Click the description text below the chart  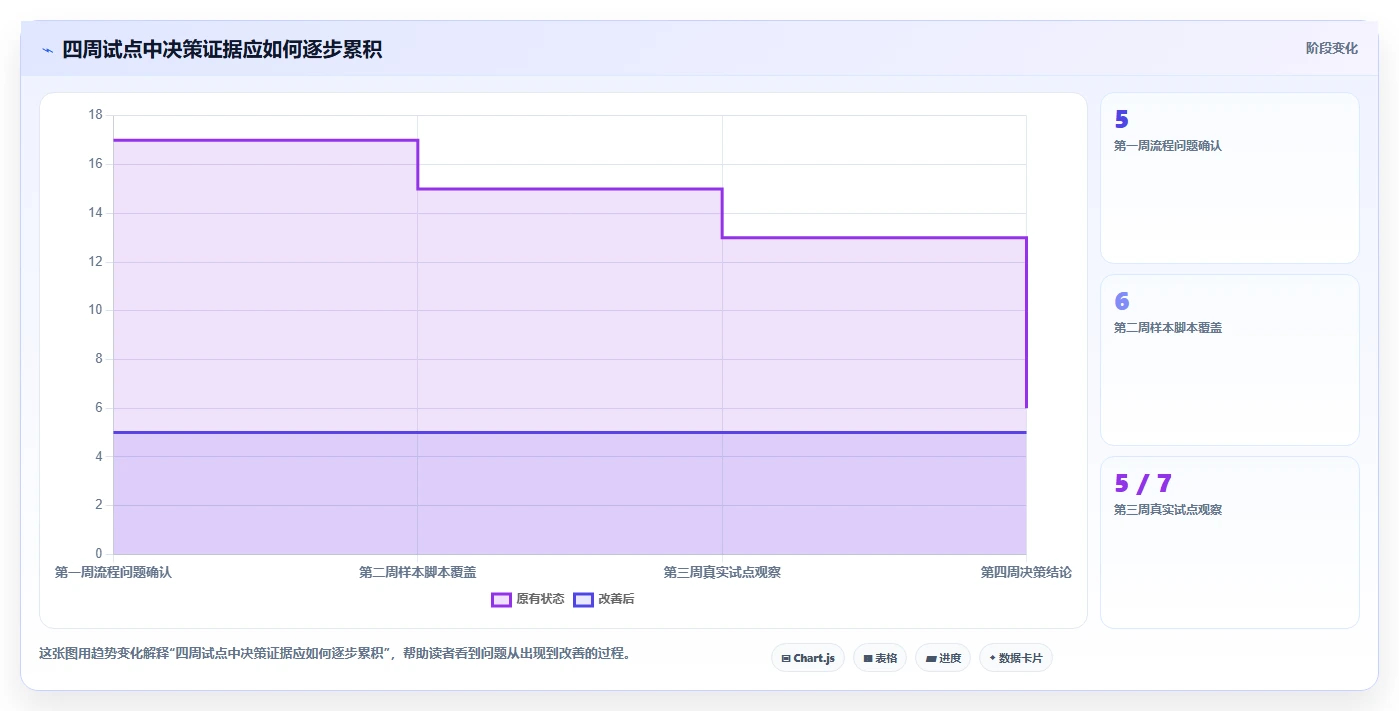pyautogui.click(x=334, y=654)
